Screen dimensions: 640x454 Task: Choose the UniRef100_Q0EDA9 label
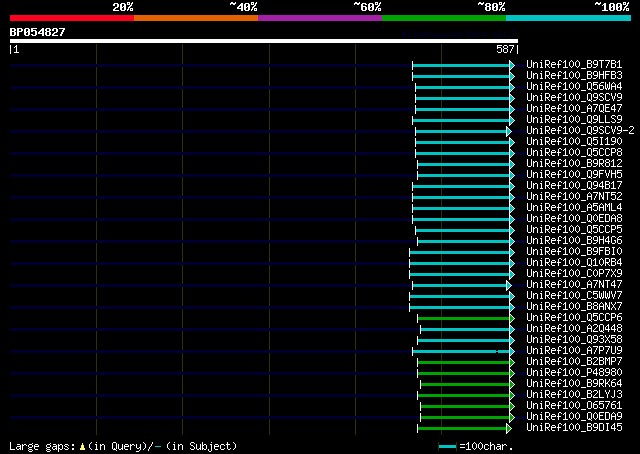point(574,417)
